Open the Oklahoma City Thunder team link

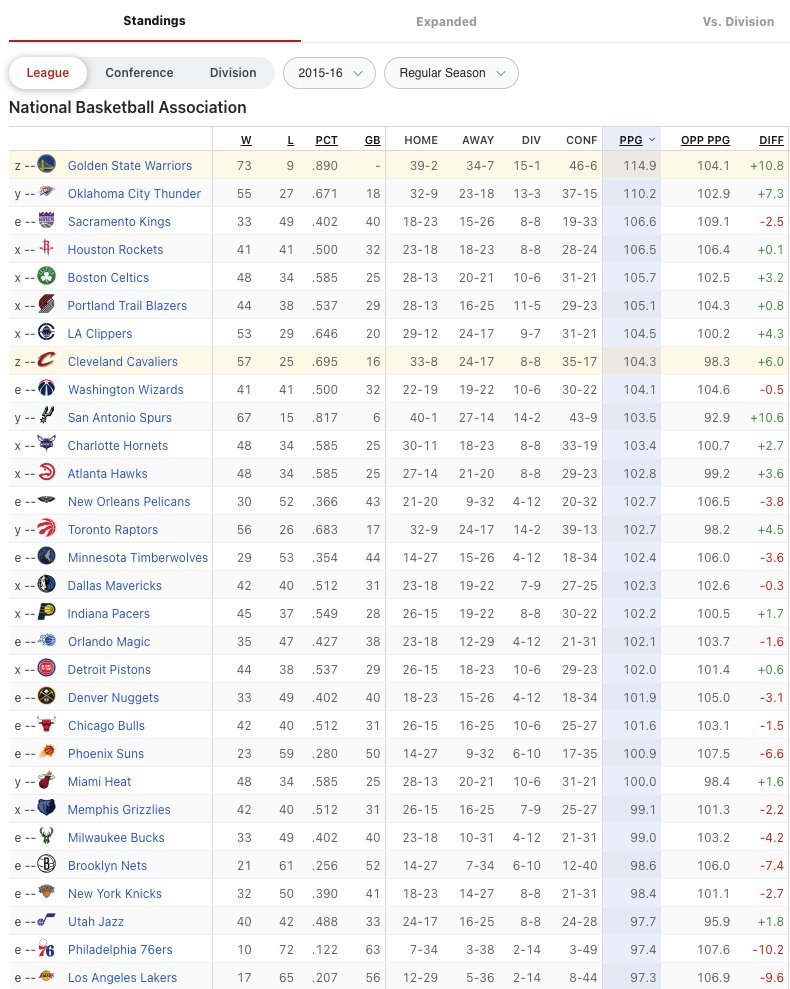[x=134, y=193]
